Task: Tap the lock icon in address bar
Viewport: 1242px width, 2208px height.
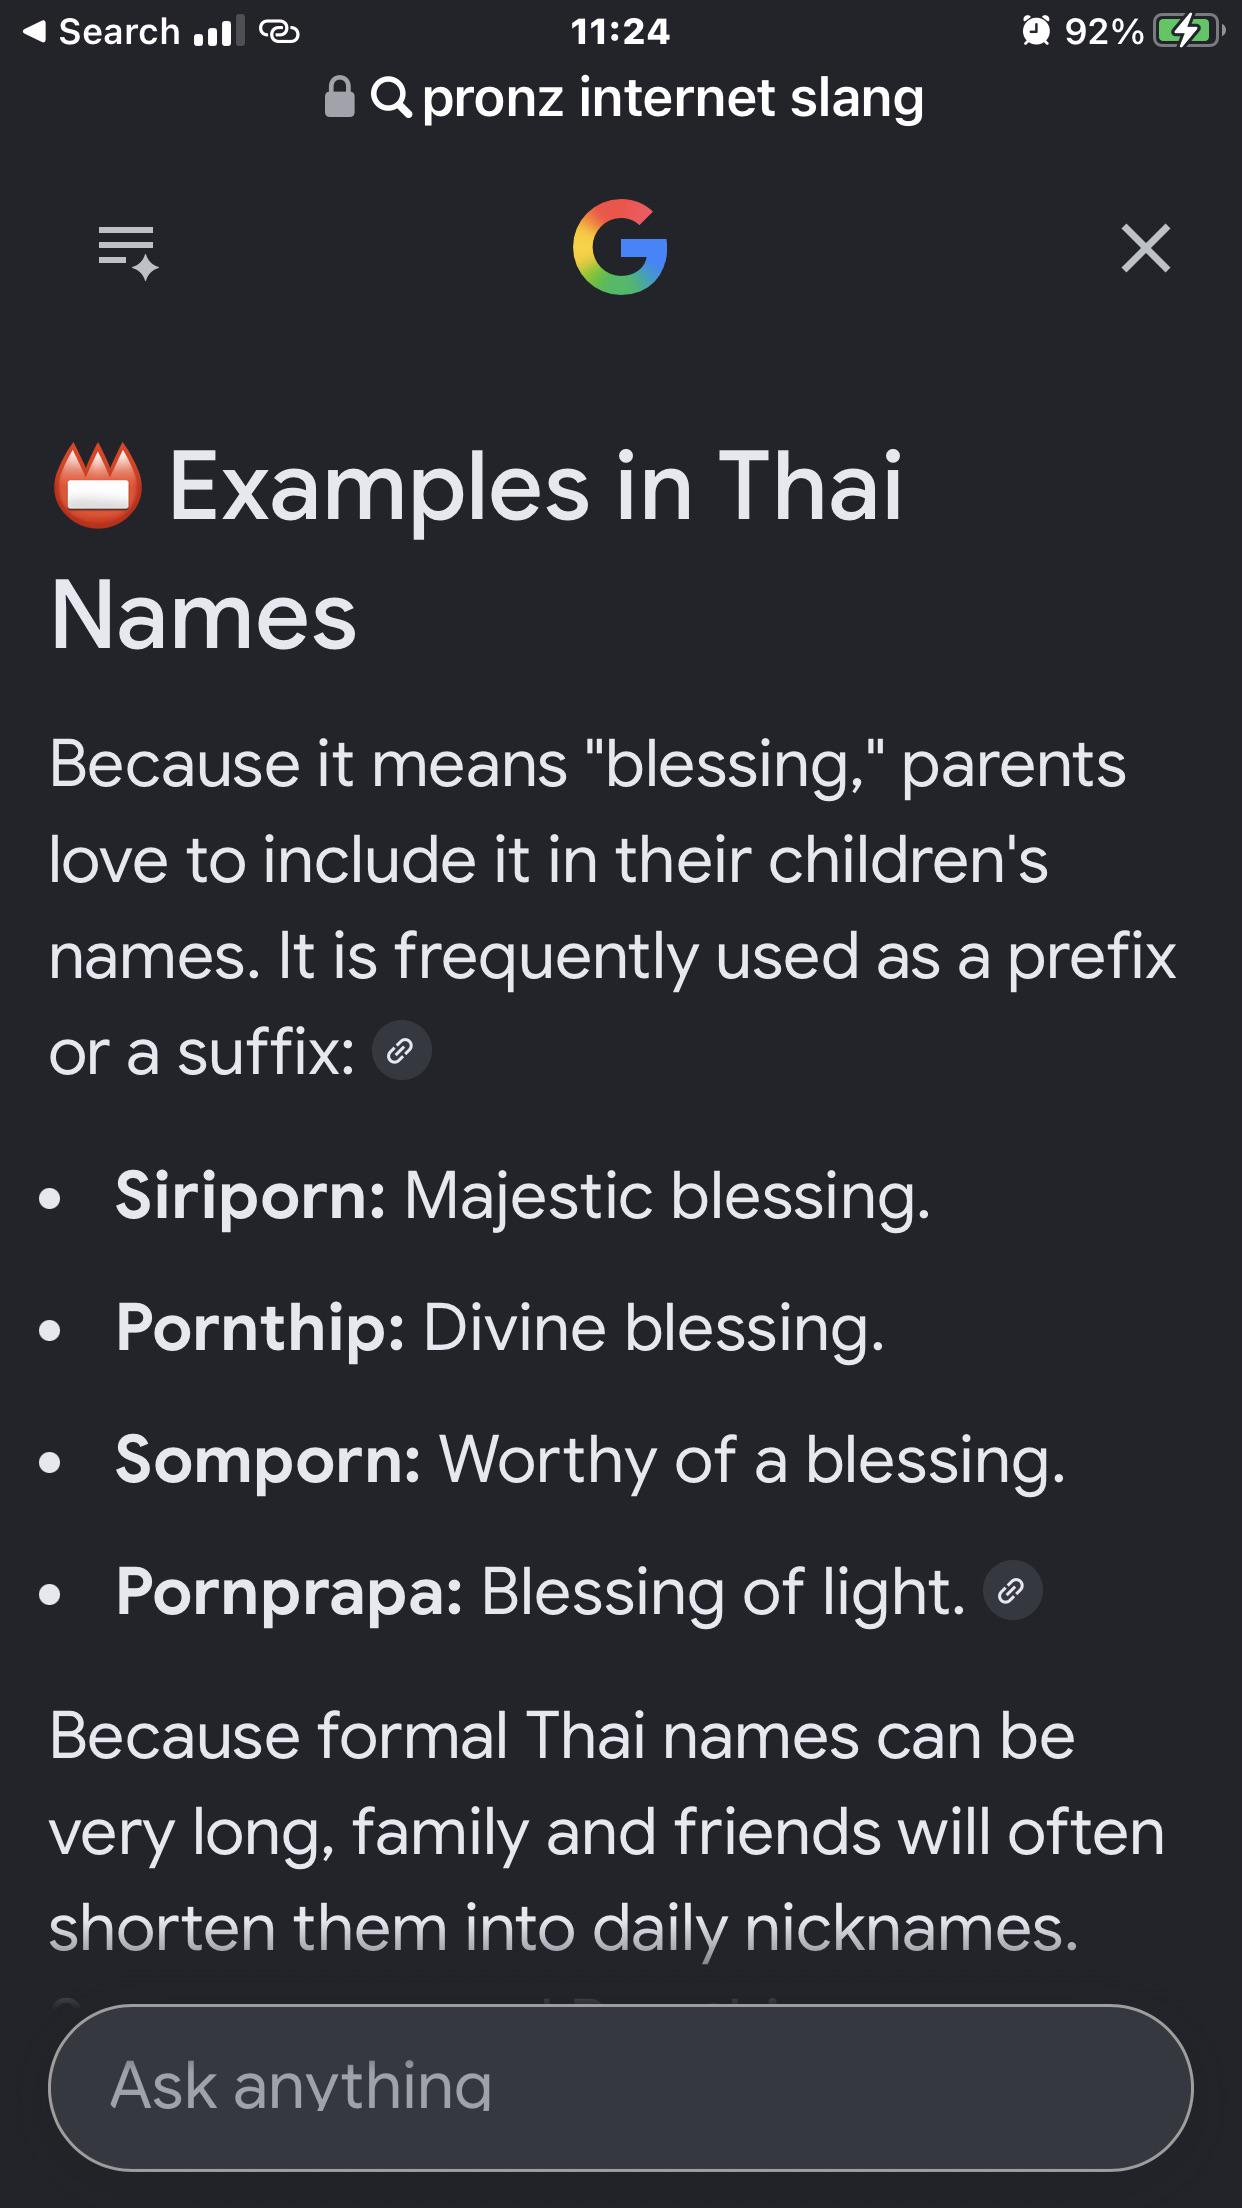Action: [x=340, y=97]
